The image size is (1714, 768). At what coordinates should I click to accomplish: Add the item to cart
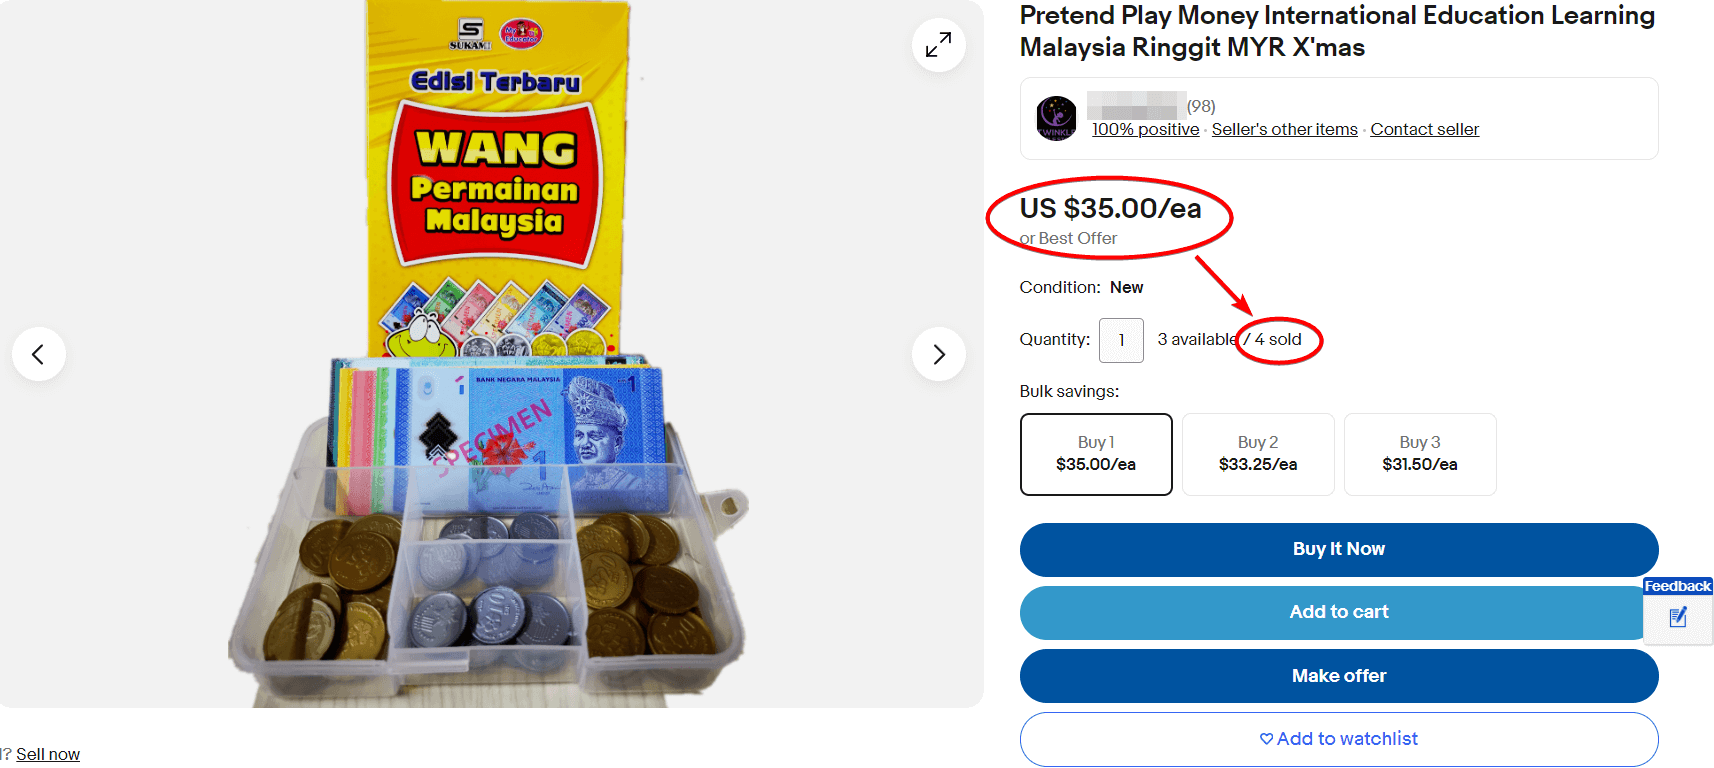1338,612
